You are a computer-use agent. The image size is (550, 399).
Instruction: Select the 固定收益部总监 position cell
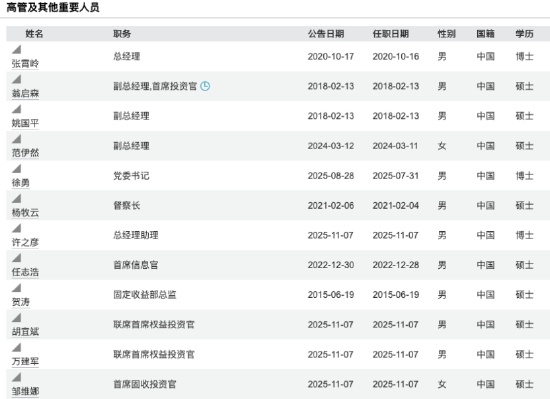tap(145, 295)
